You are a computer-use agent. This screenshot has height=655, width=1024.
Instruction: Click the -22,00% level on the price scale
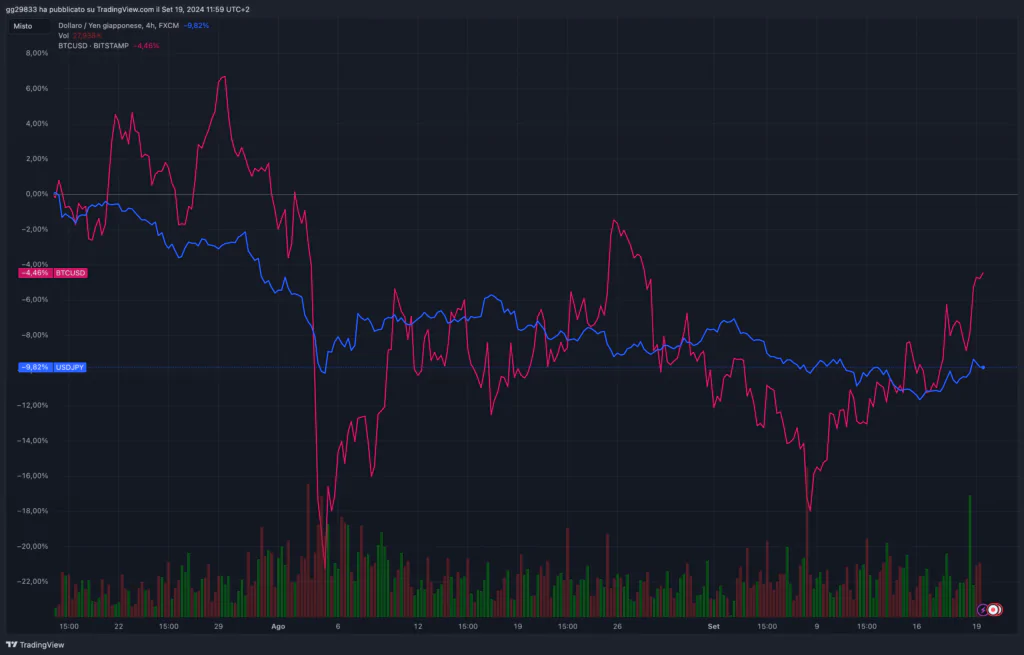click(x=34, y=581)
